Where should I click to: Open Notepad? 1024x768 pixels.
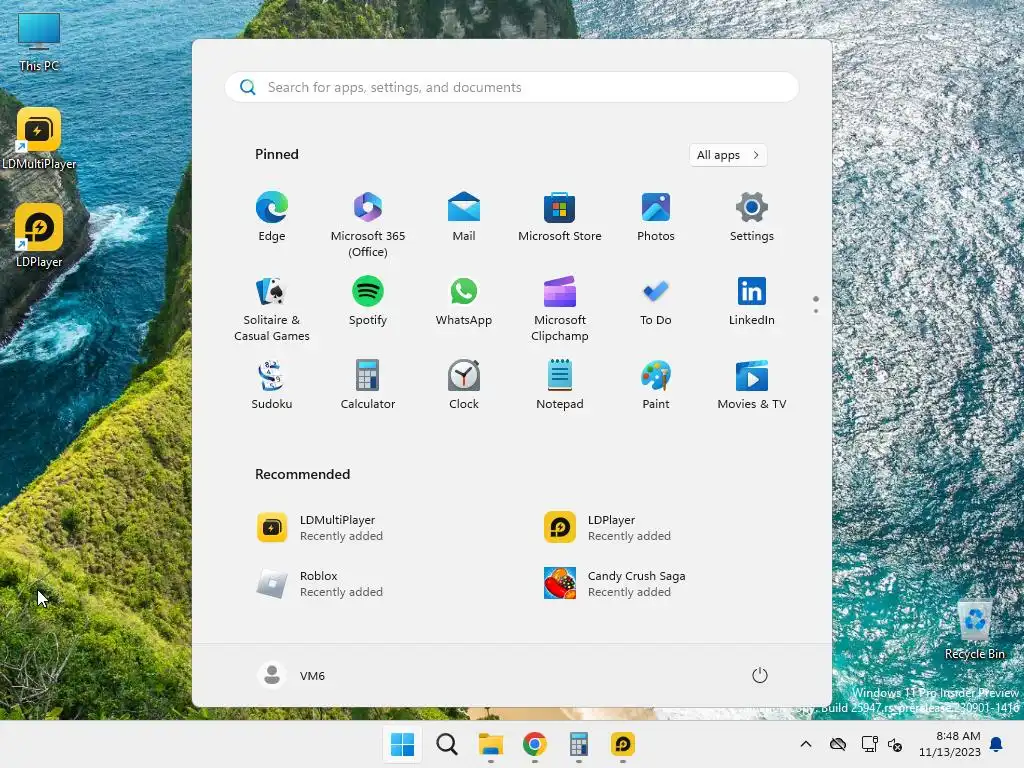point(560,385)
